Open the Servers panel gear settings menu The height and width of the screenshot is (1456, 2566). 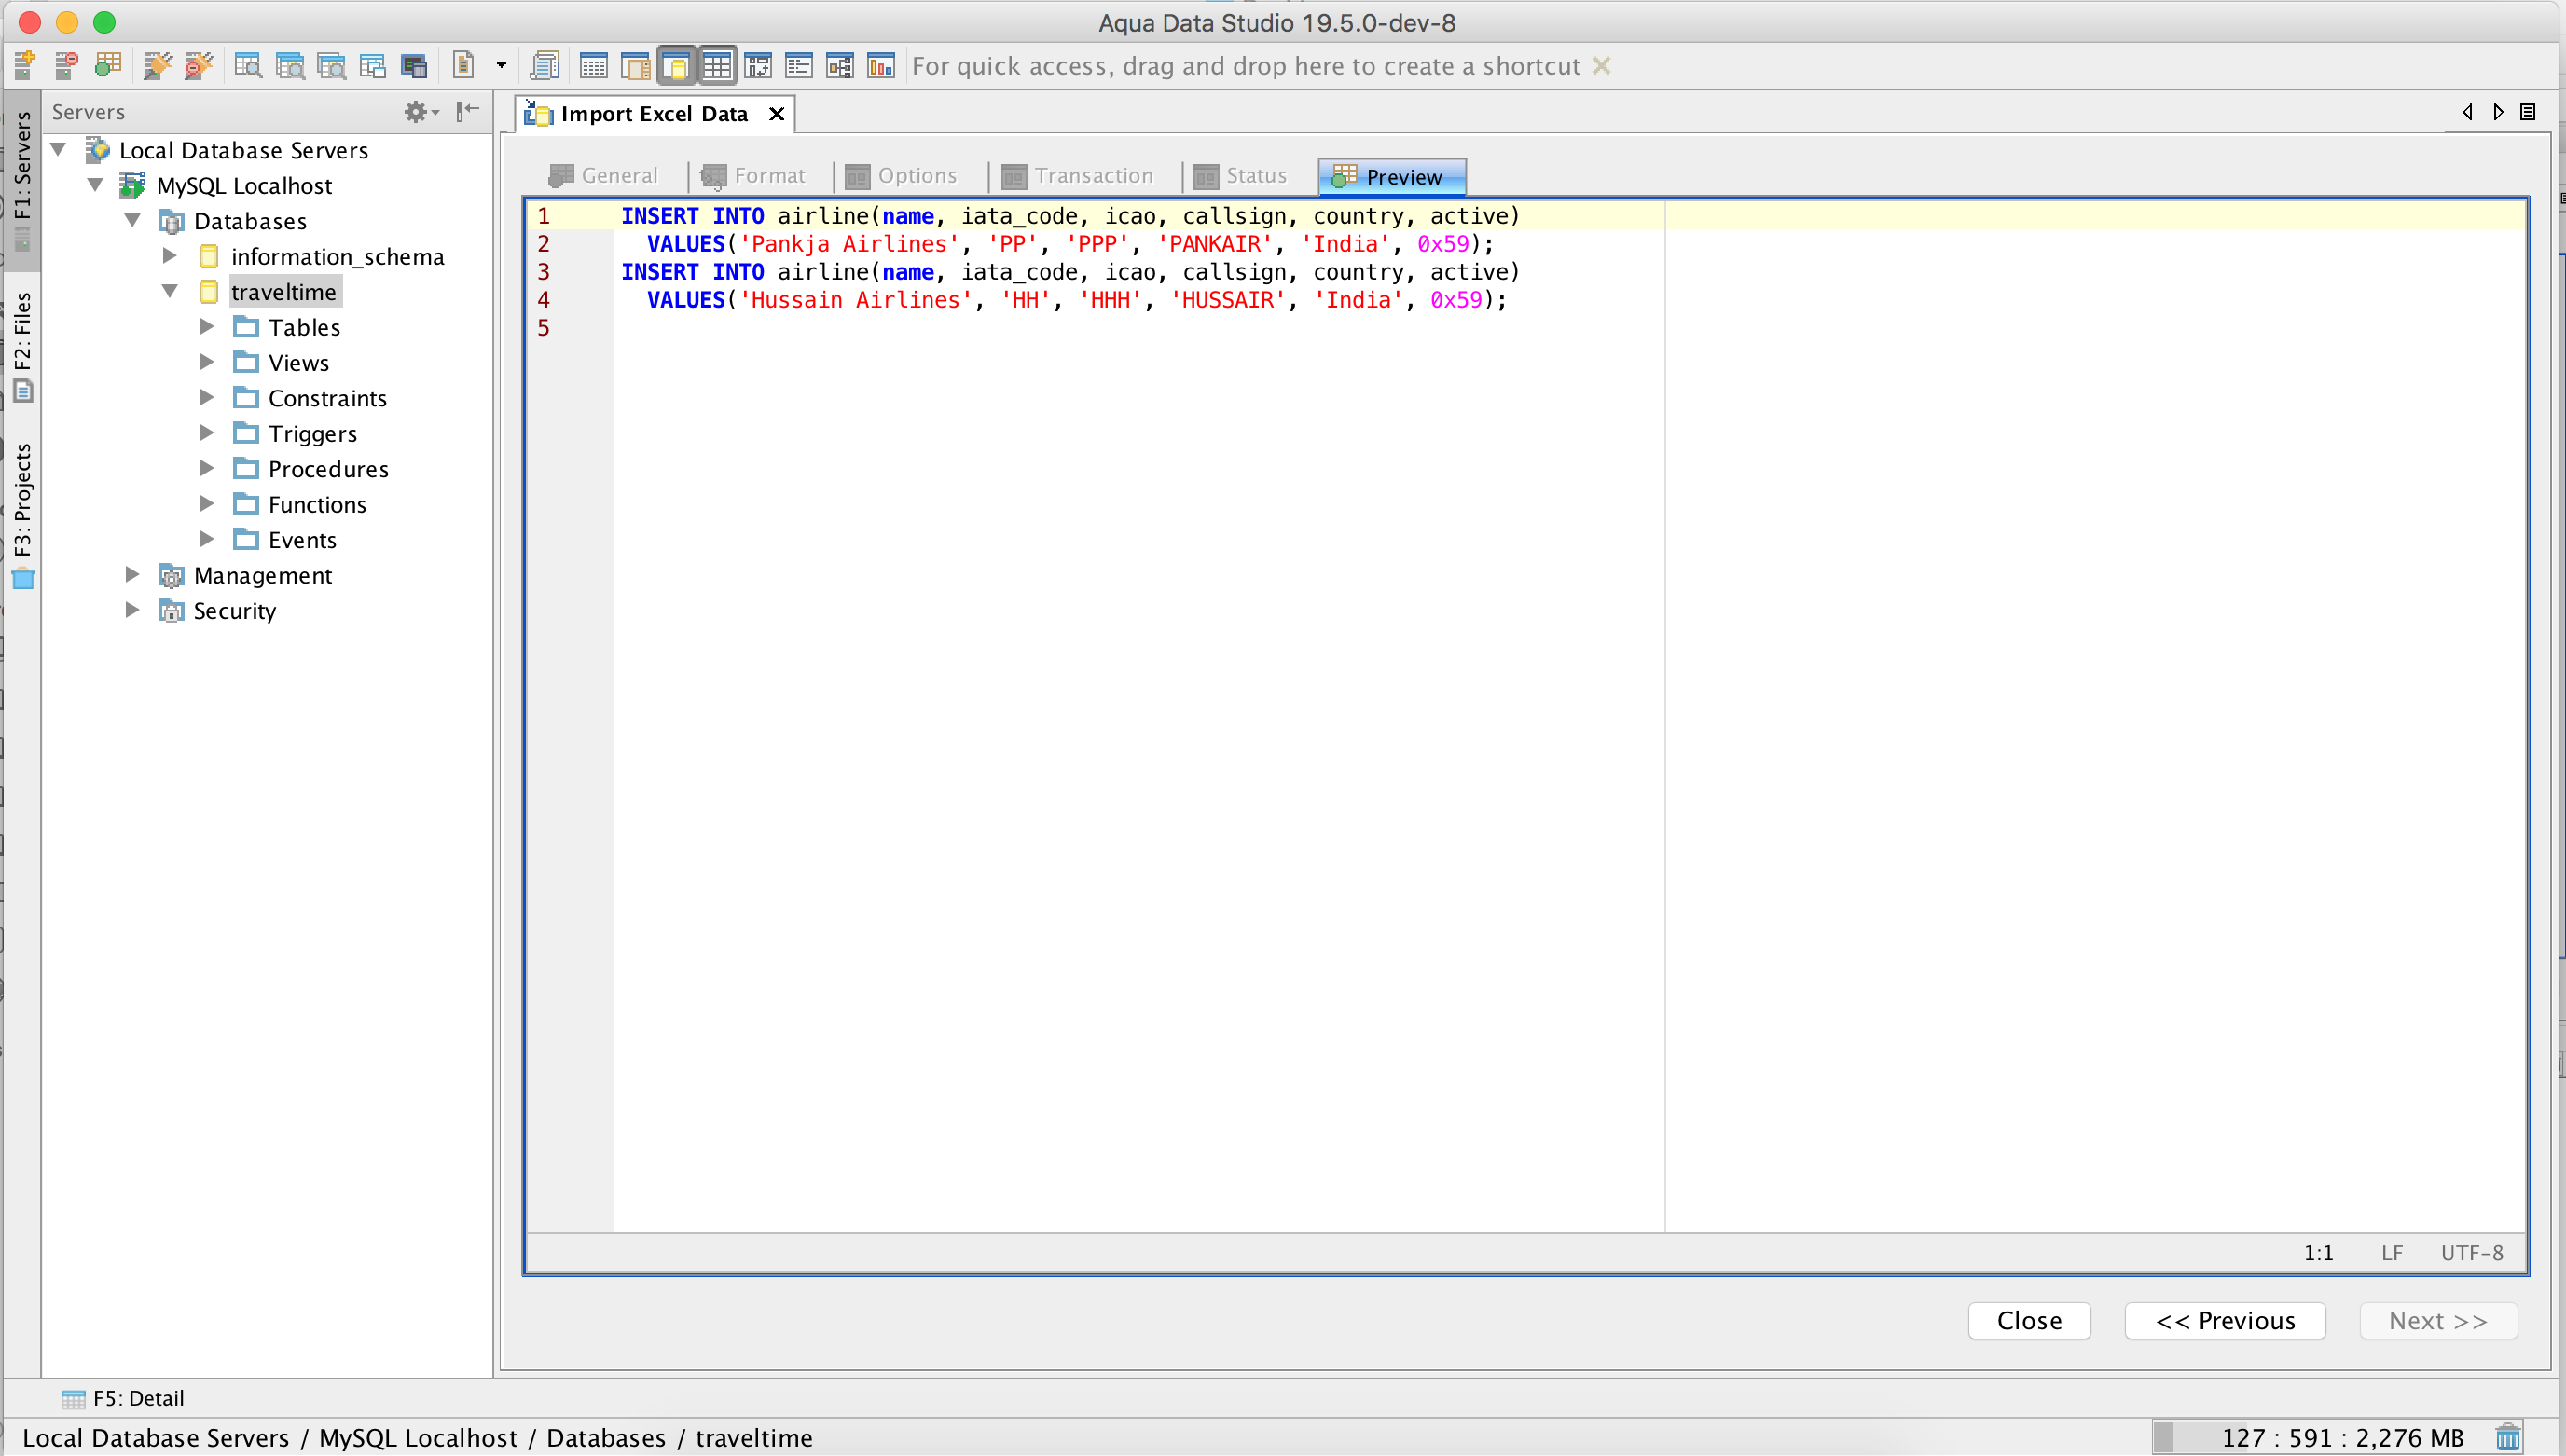[x=421, y=111]
